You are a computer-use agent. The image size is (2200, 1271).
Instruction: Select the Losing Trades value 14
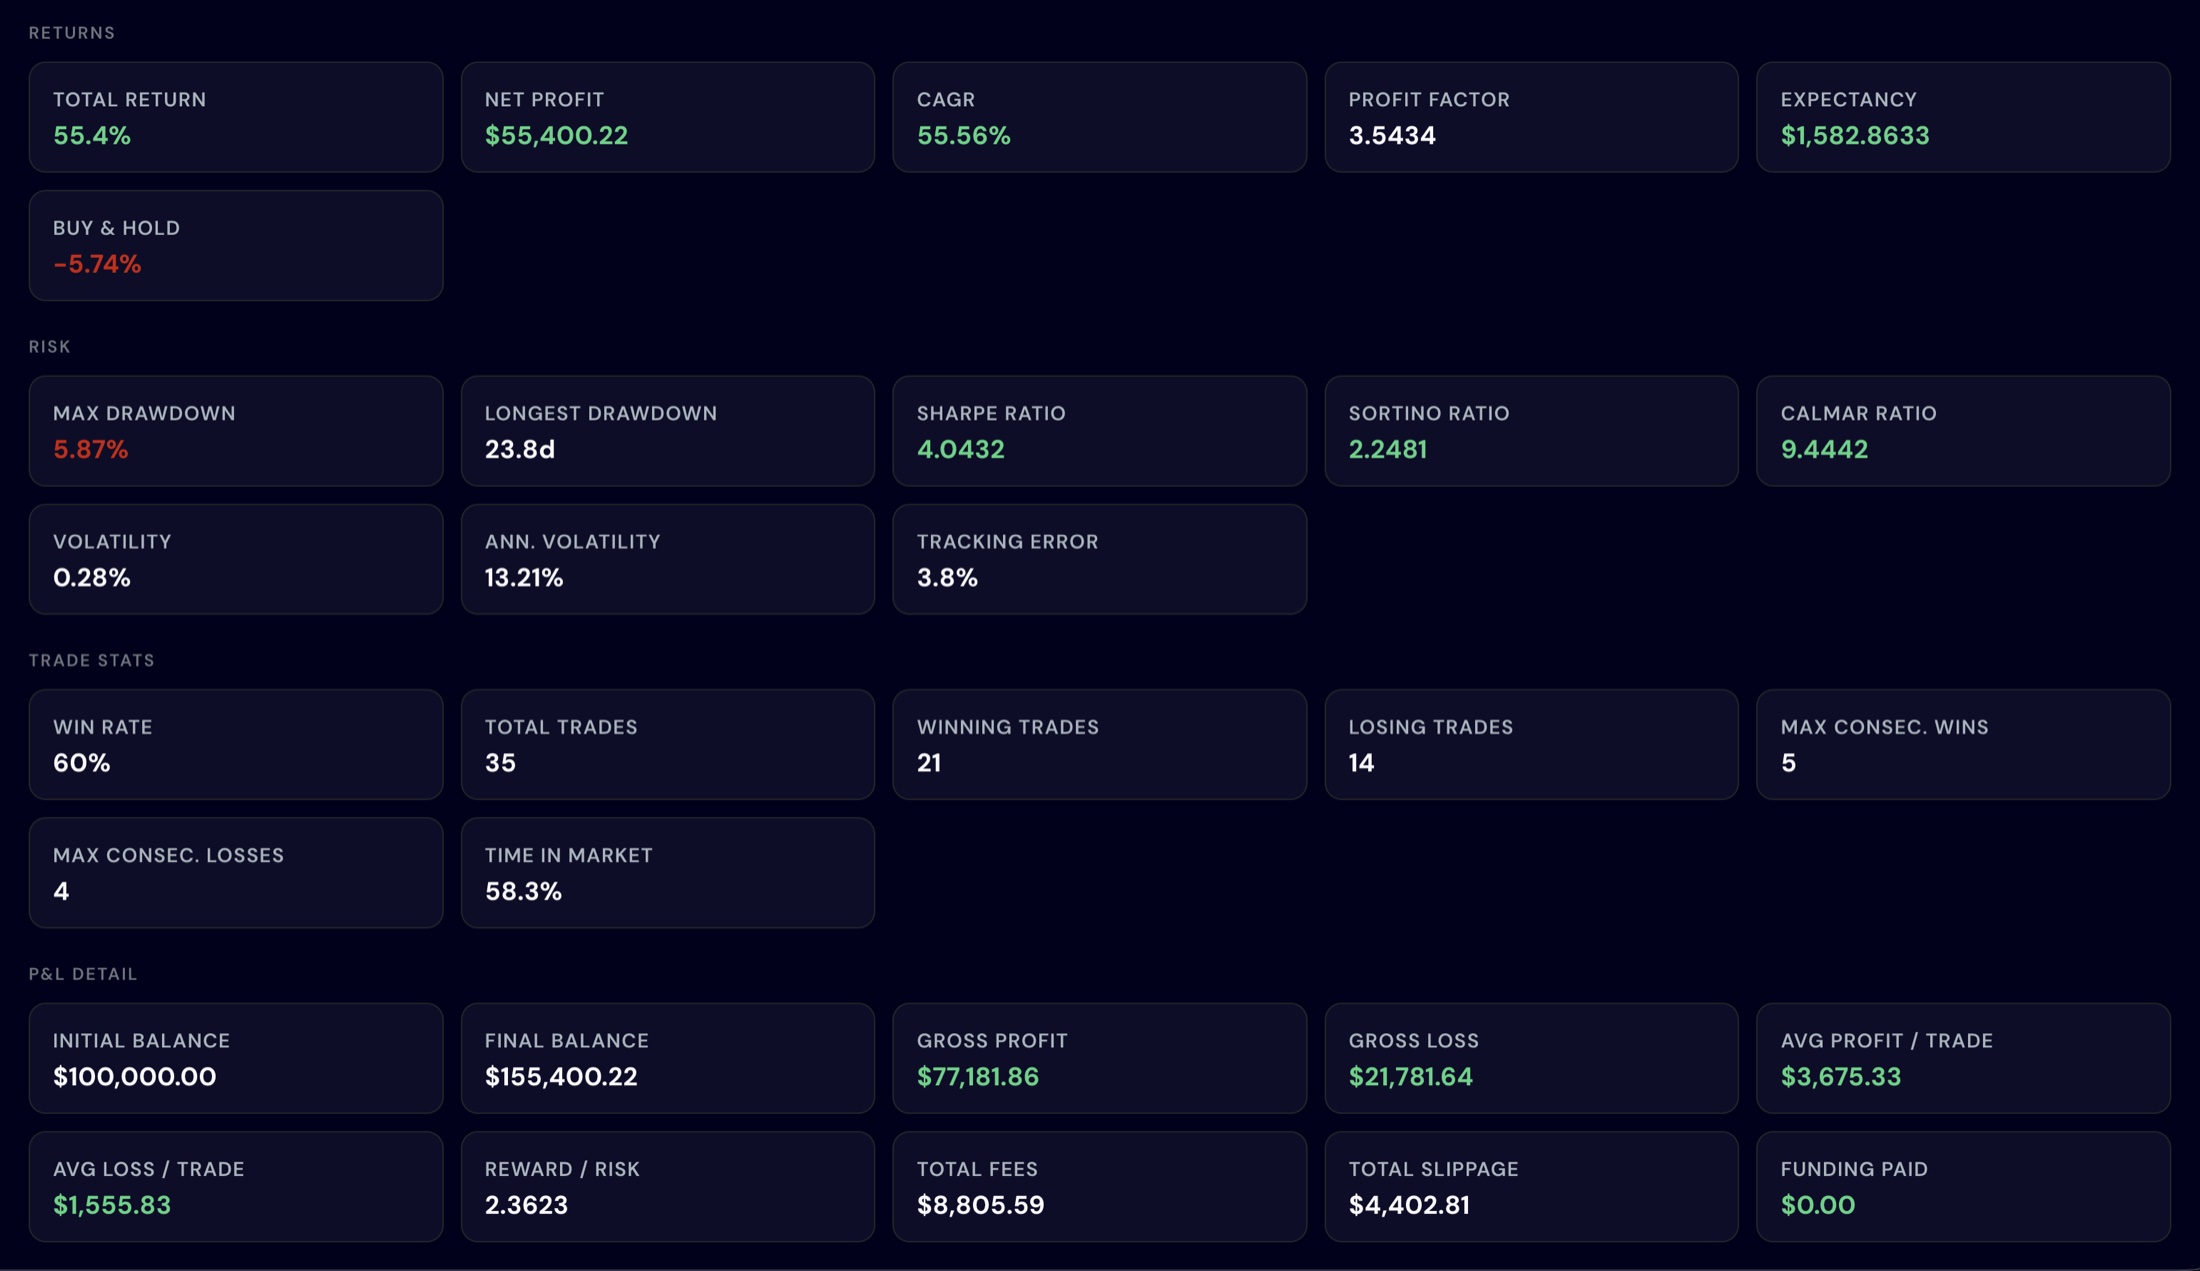1361,763
